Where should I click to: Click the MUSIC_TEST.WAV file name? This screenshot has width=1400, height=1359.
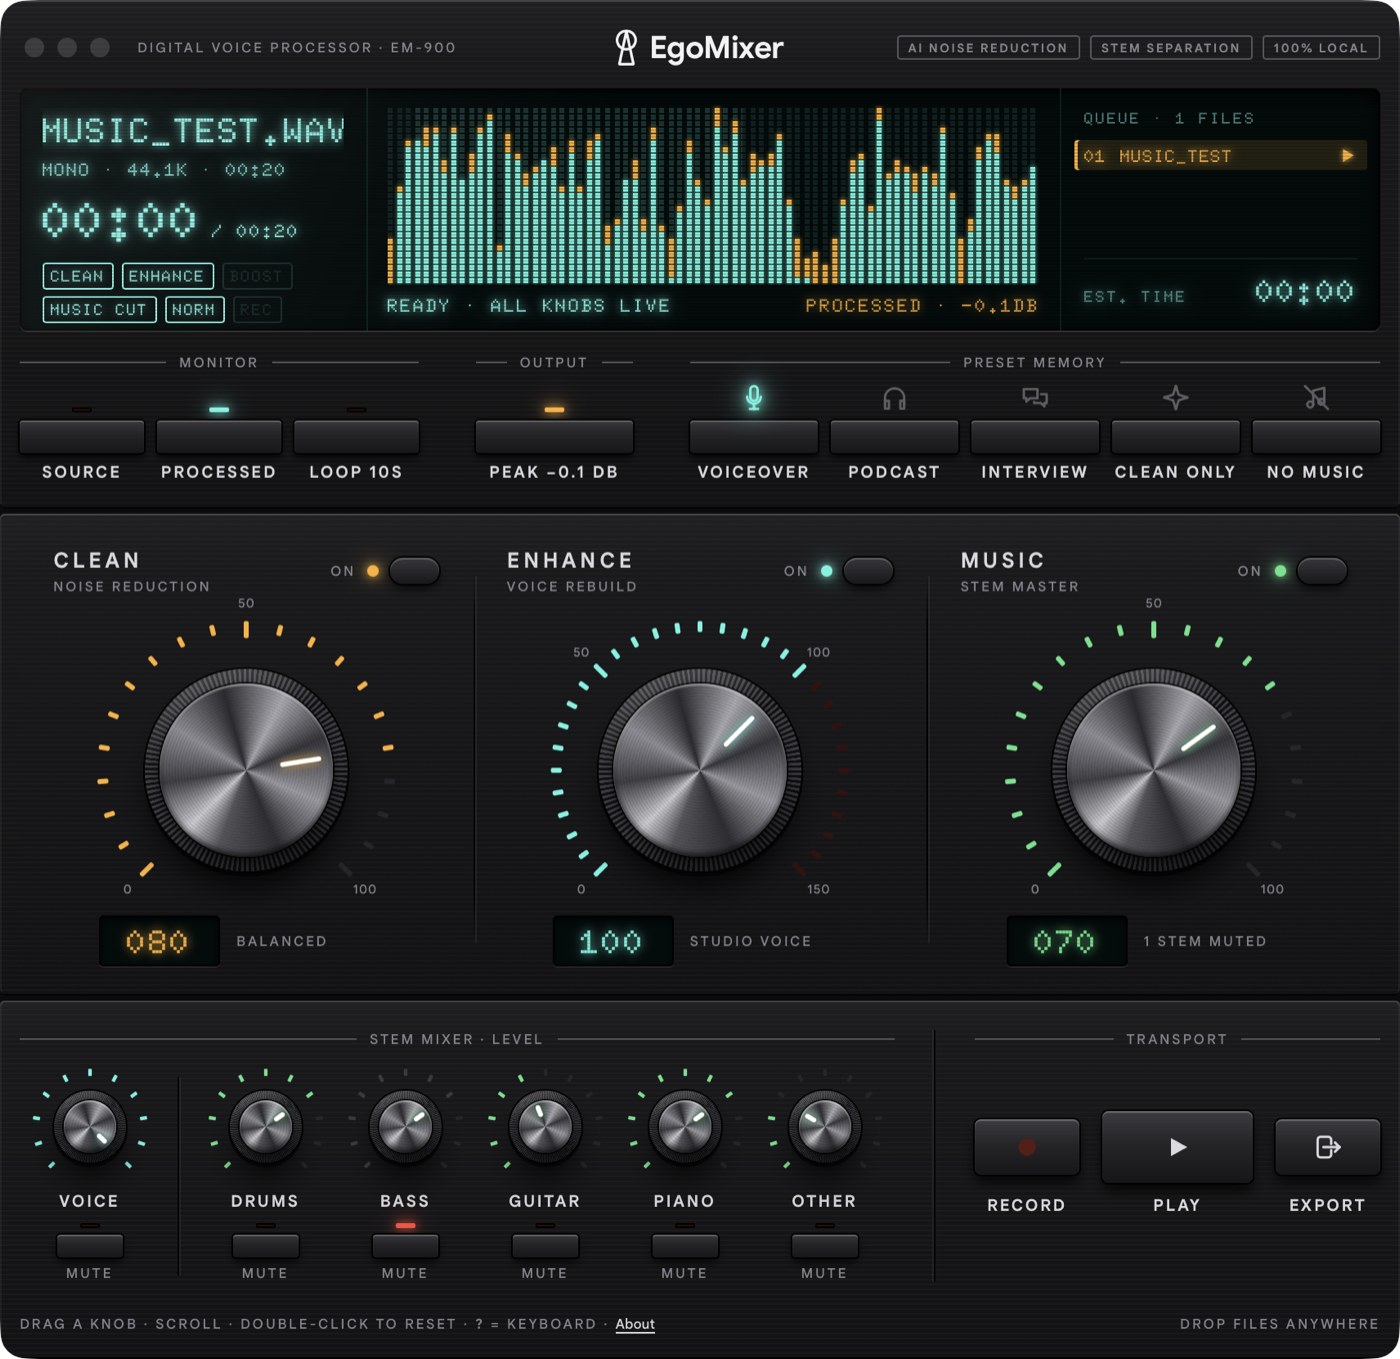tap(193, 131)
